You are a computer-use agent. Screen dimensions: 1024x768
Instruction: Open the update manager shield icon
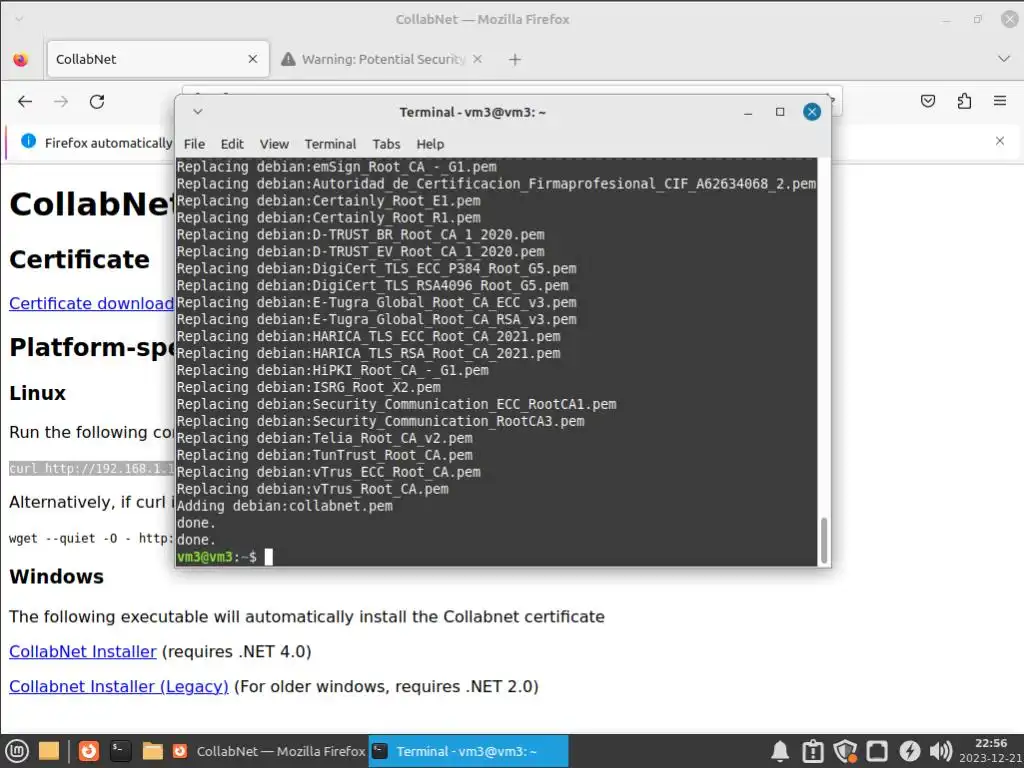pos(844,752)
